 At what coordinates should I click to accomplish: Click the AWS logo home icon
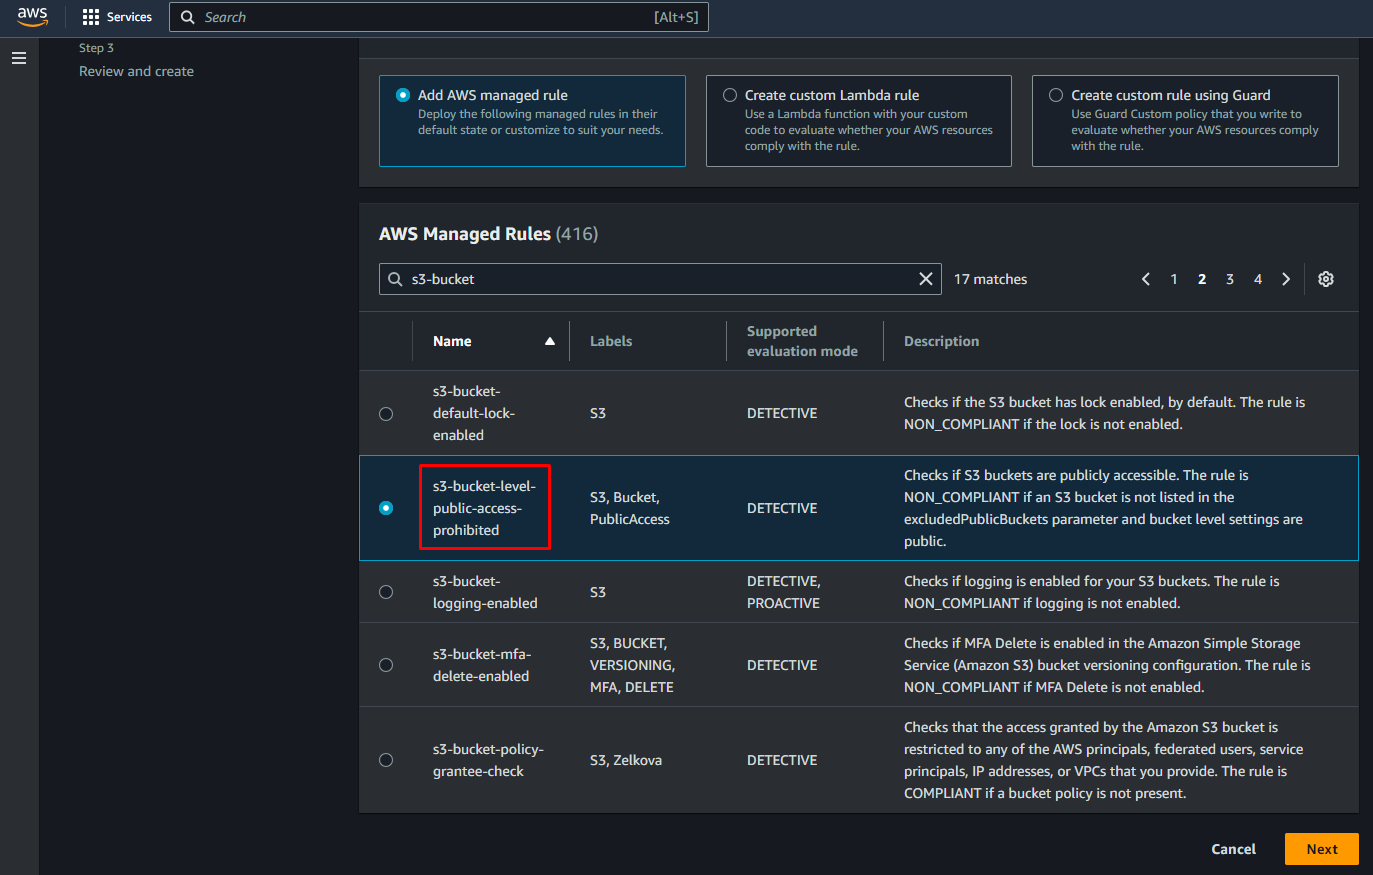(32, 17)
